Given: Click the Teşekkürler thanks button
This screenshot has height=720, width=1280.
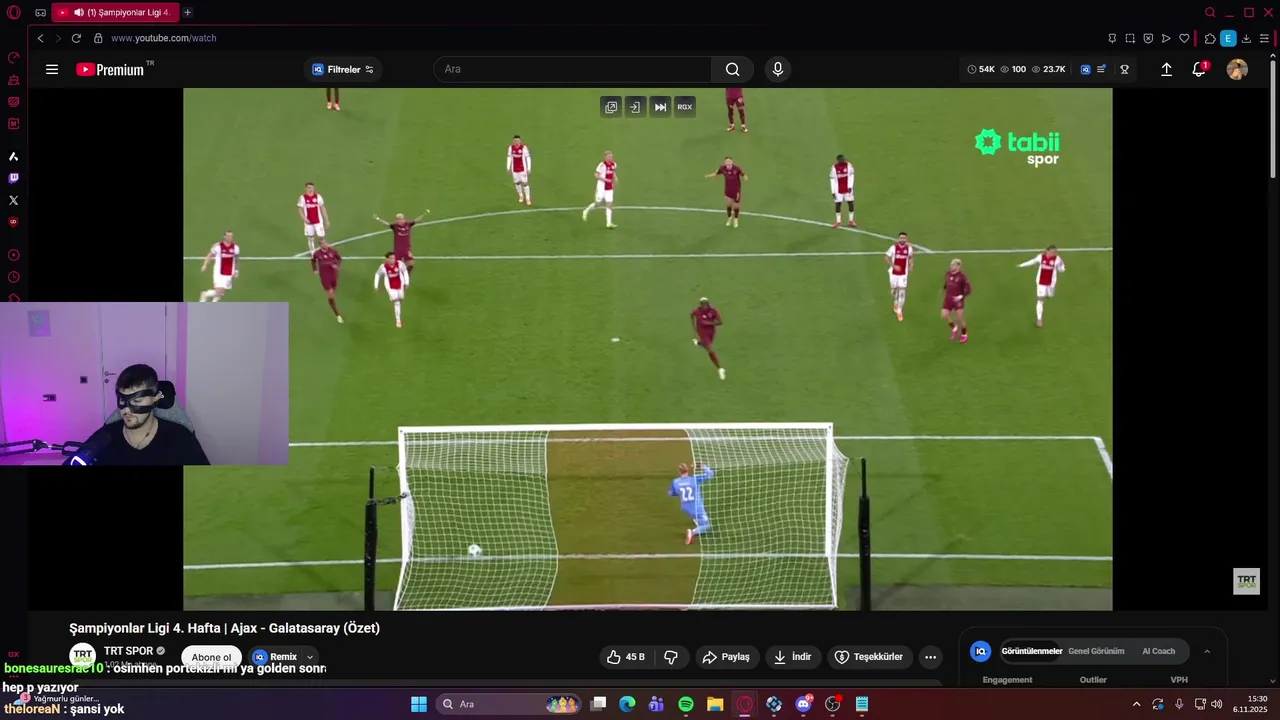Looking at the screenshot, I should click(x=869, y=657).
